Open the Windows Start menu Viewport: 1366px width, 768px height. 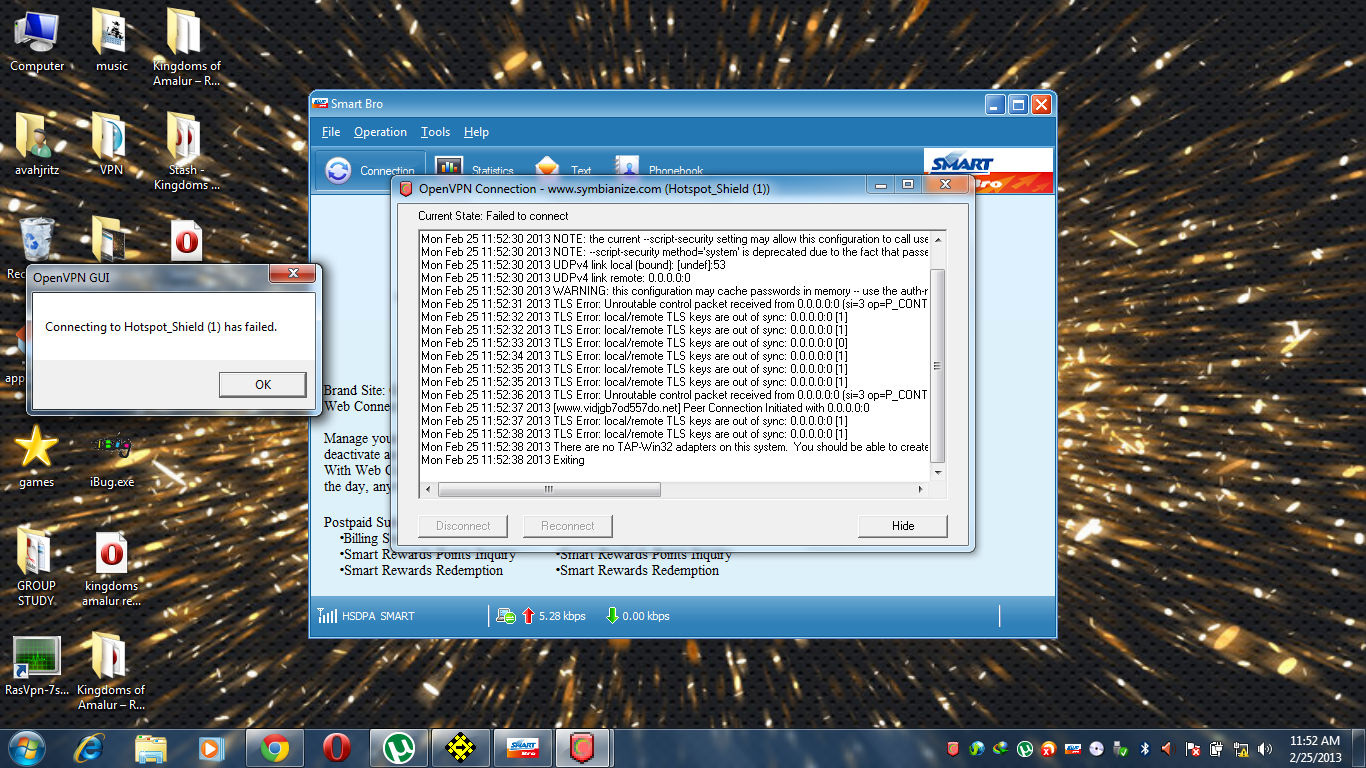[x=26, y=748]
